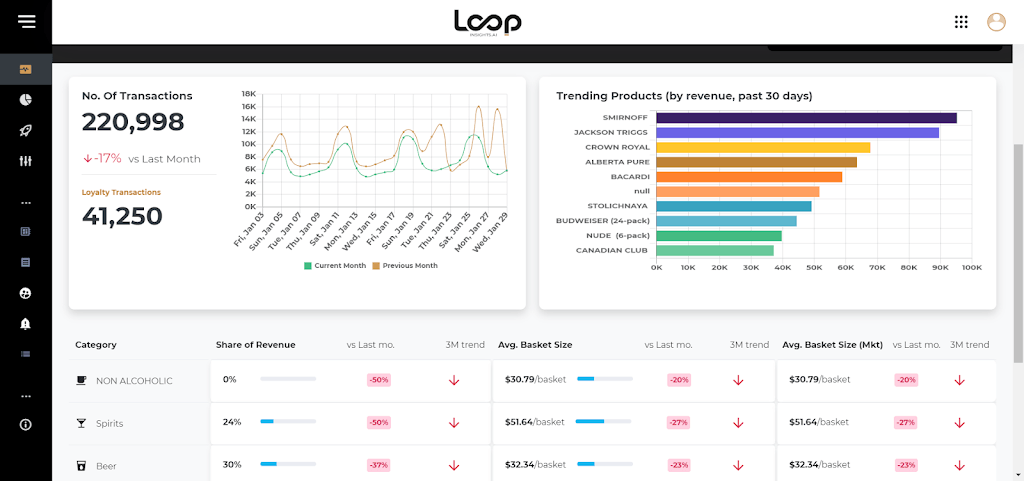Click NON ALCOHOLIC share of revenue trend arrow
Image resolution: width=1024 pixels, height=481 pixels.
[454, 380]
